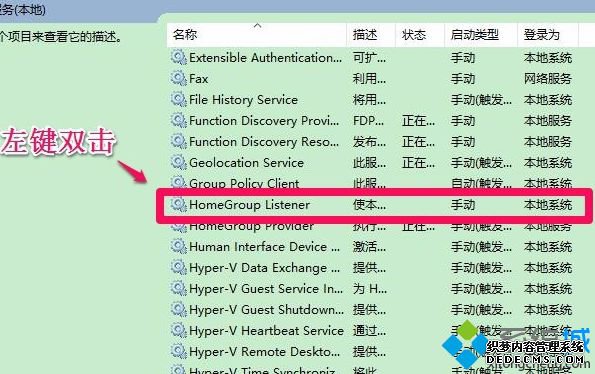Select the Function Discovery Provi... service name
595x374 pixels.
click(264, 121)
